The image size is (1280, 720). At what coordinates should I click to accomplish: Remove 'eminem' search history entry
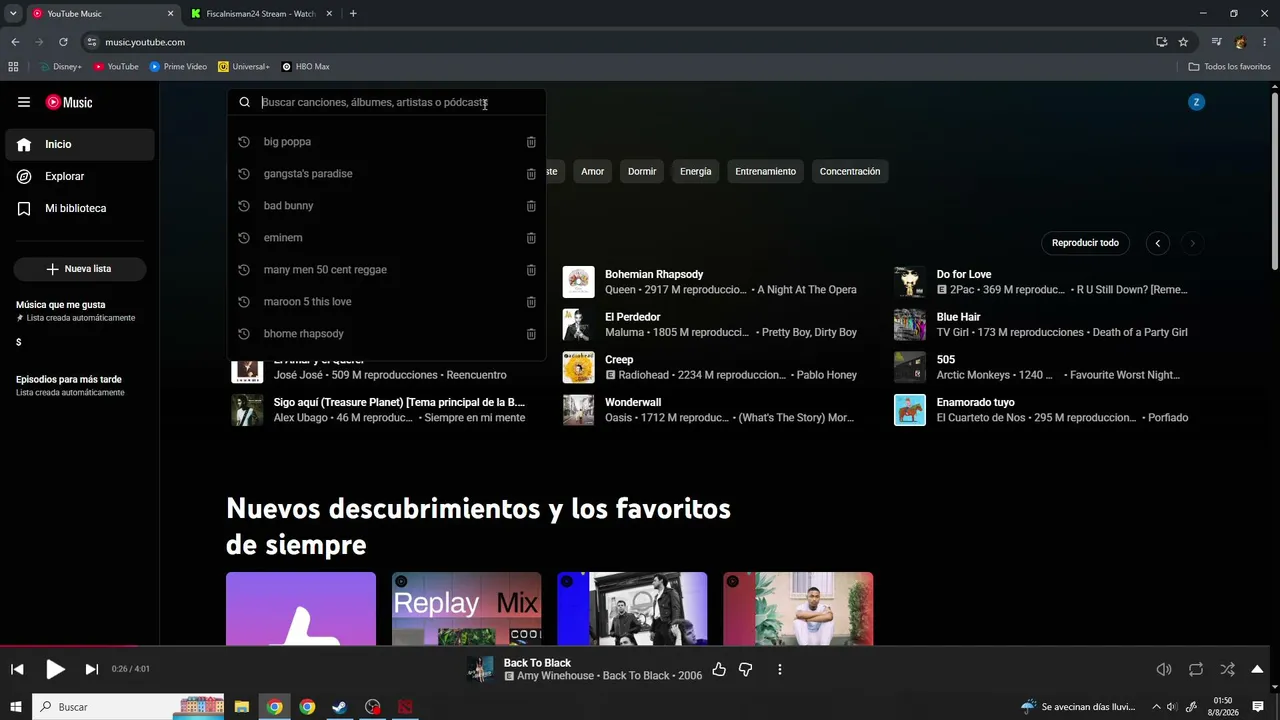pyautogui.click(x=531, y=238)
